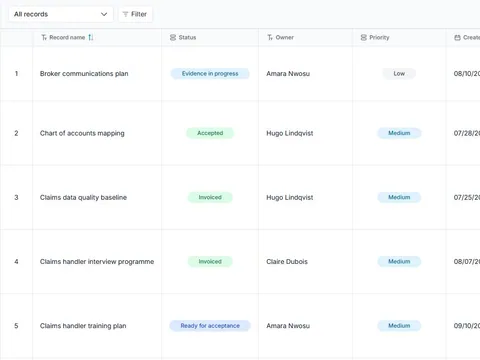Click the Ready for acceptance status badge
This screenshot has height=360, width=480.
210,326
